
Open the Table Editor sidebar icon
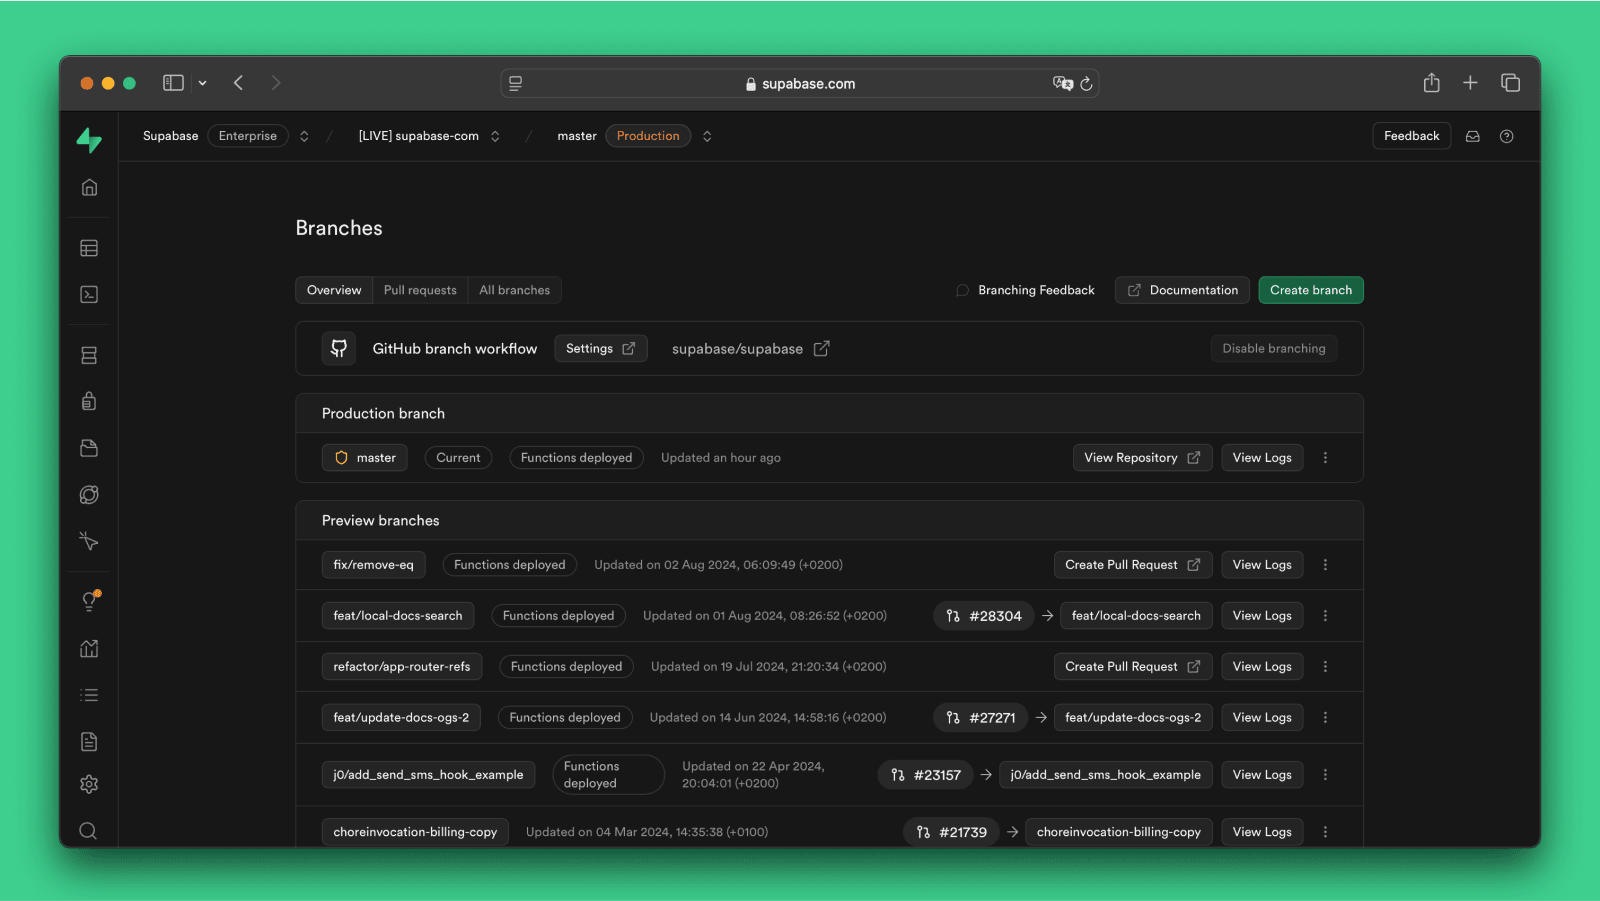click(89, 248)
